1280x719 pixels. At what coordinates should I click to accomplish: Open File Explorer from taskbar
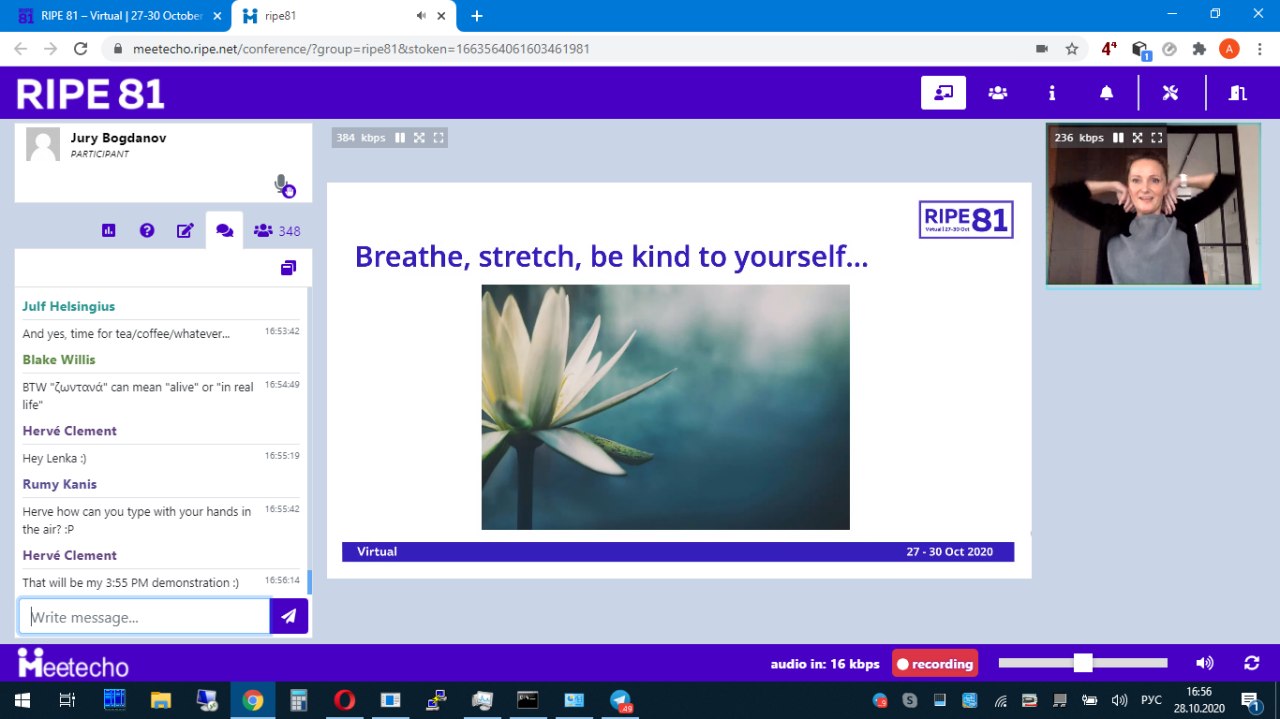tap(161, 700)
